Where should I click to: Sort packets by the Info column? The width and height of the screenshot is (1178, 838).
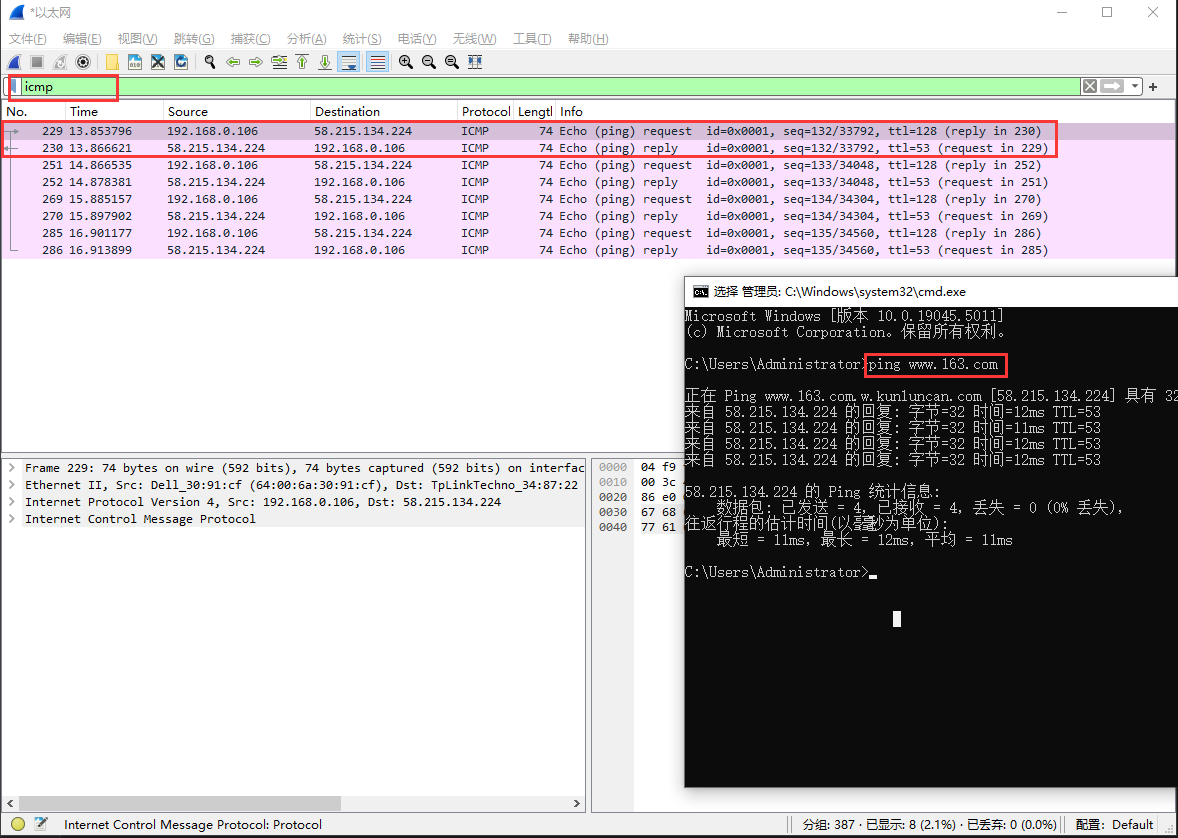click(865, 111)
